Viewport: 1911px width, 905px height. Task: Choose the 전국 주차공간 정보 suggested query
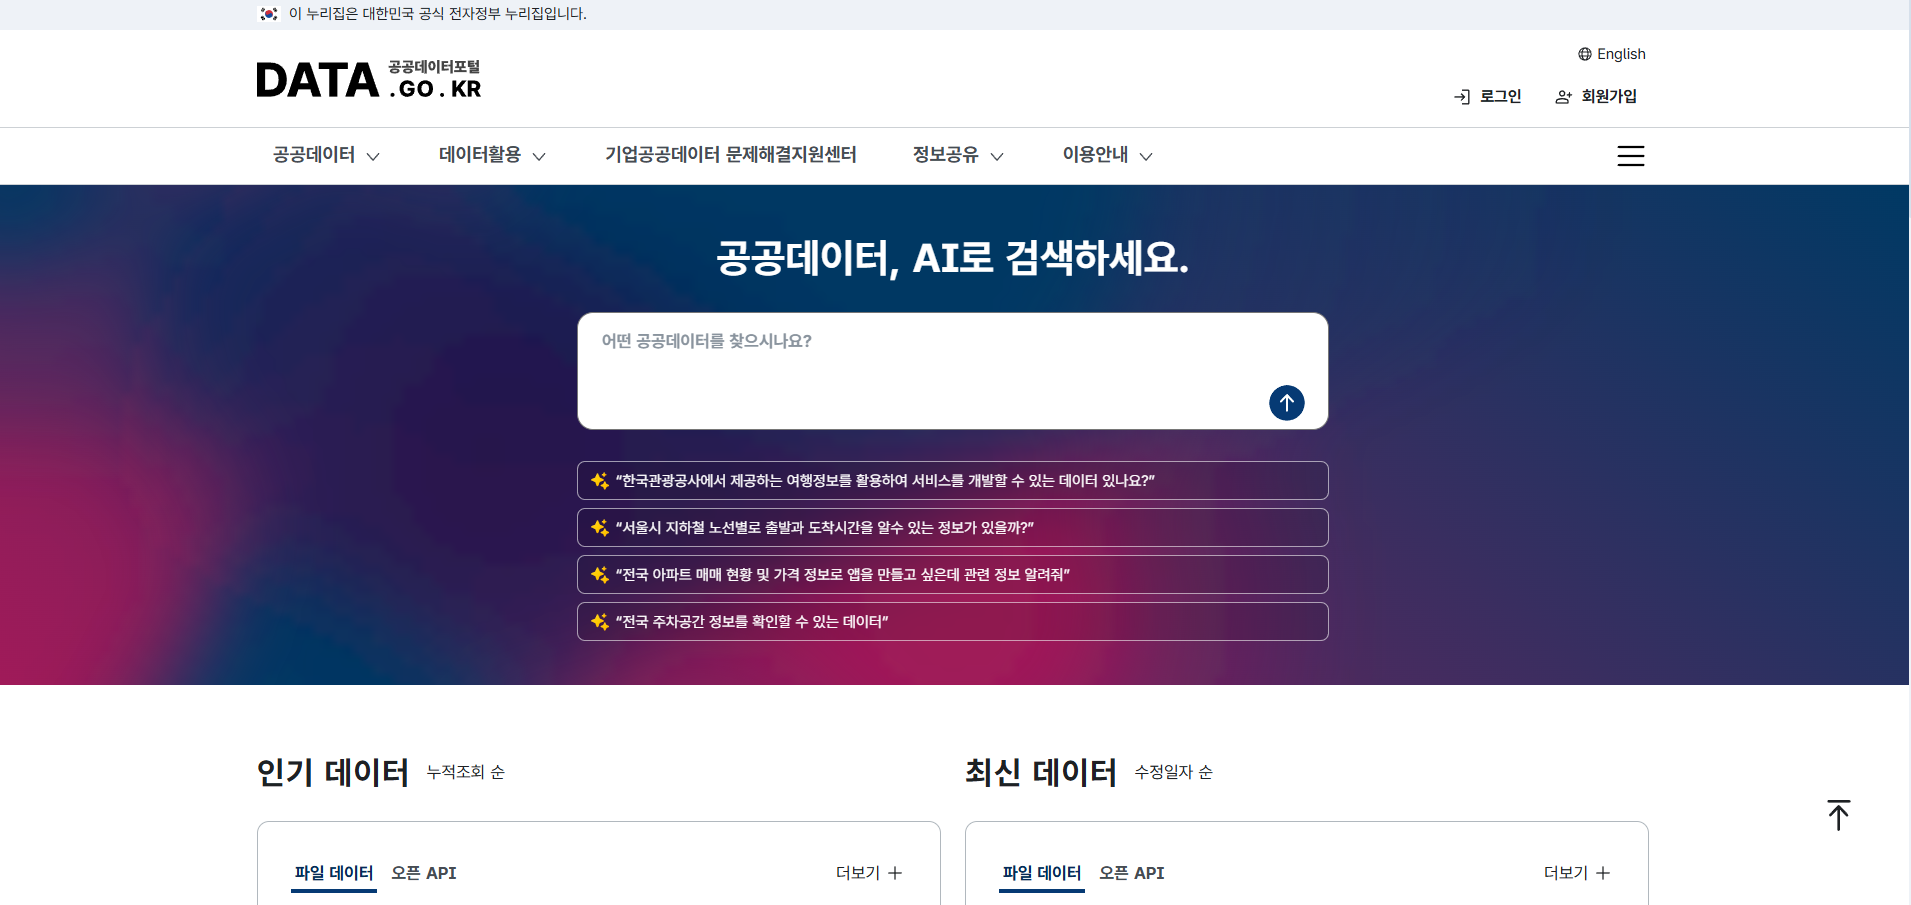pos(953,622)
